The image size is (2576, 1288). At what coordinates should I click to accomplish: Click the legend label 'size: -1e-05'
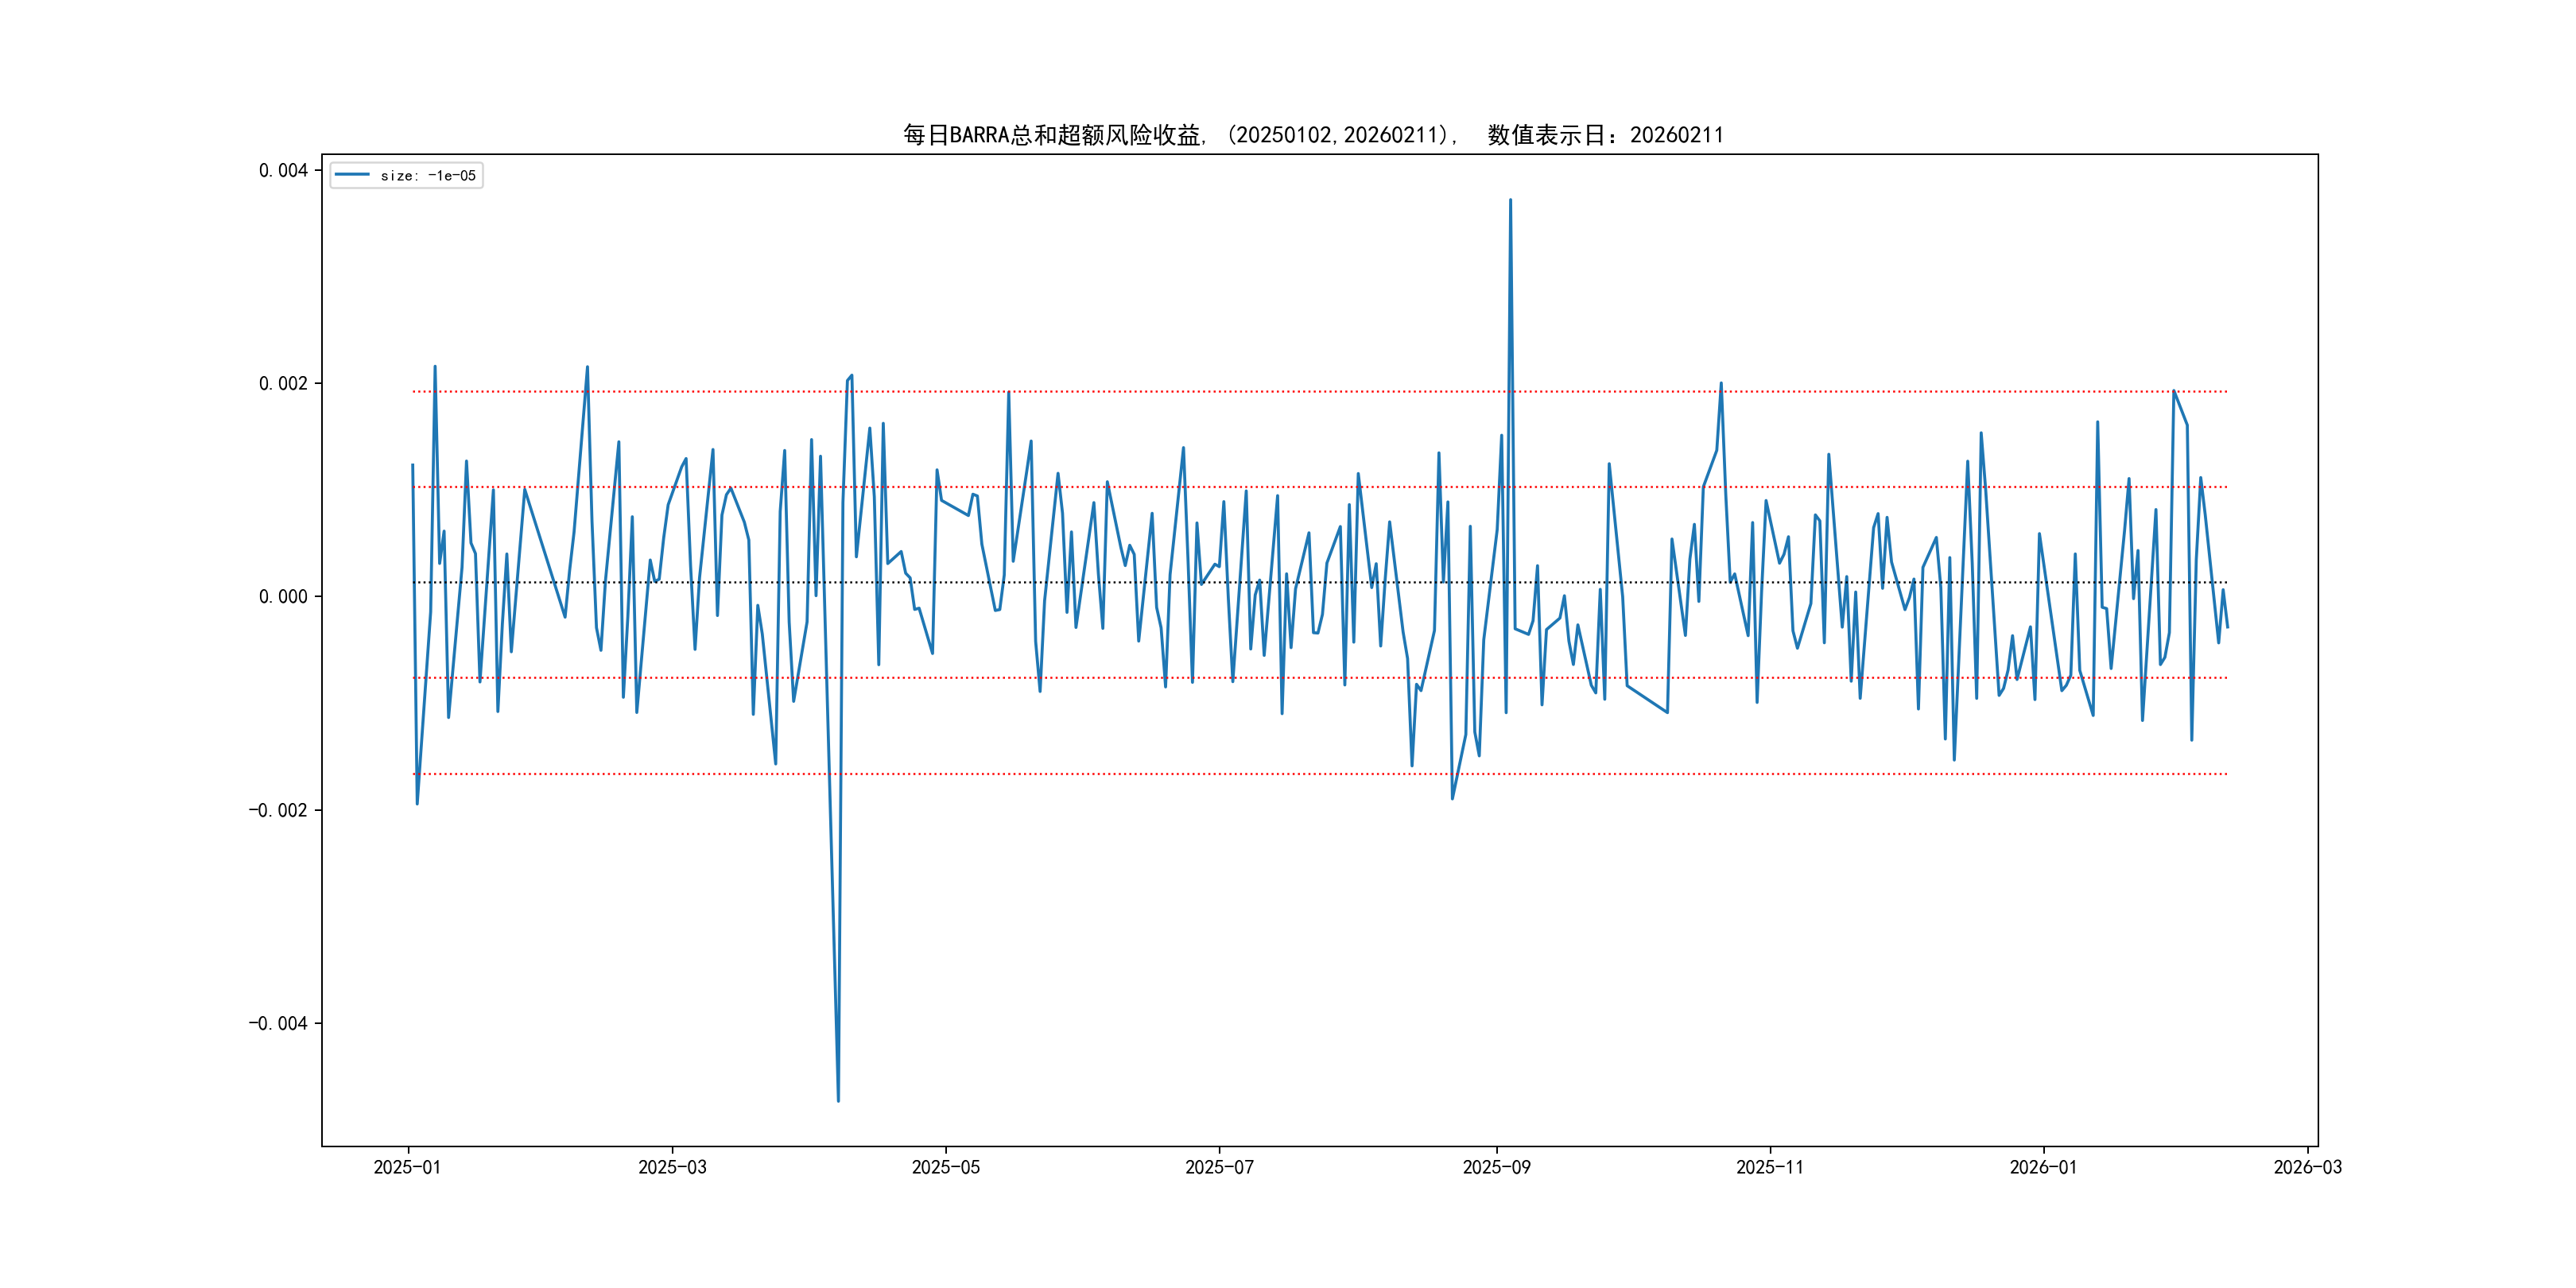428,176
